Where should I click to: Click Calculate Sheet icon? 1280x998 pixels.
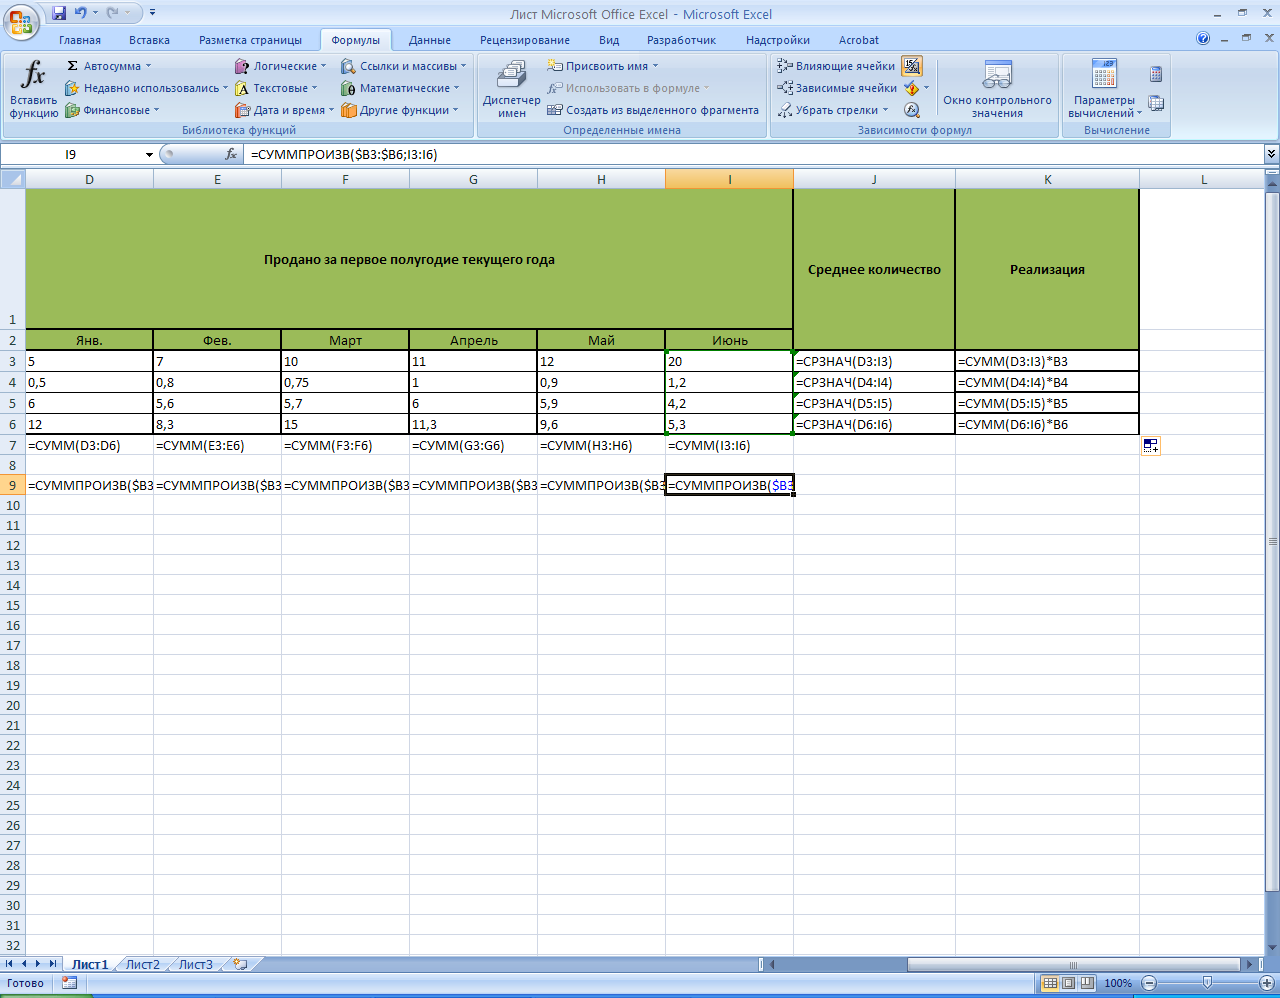point(1156,103)
